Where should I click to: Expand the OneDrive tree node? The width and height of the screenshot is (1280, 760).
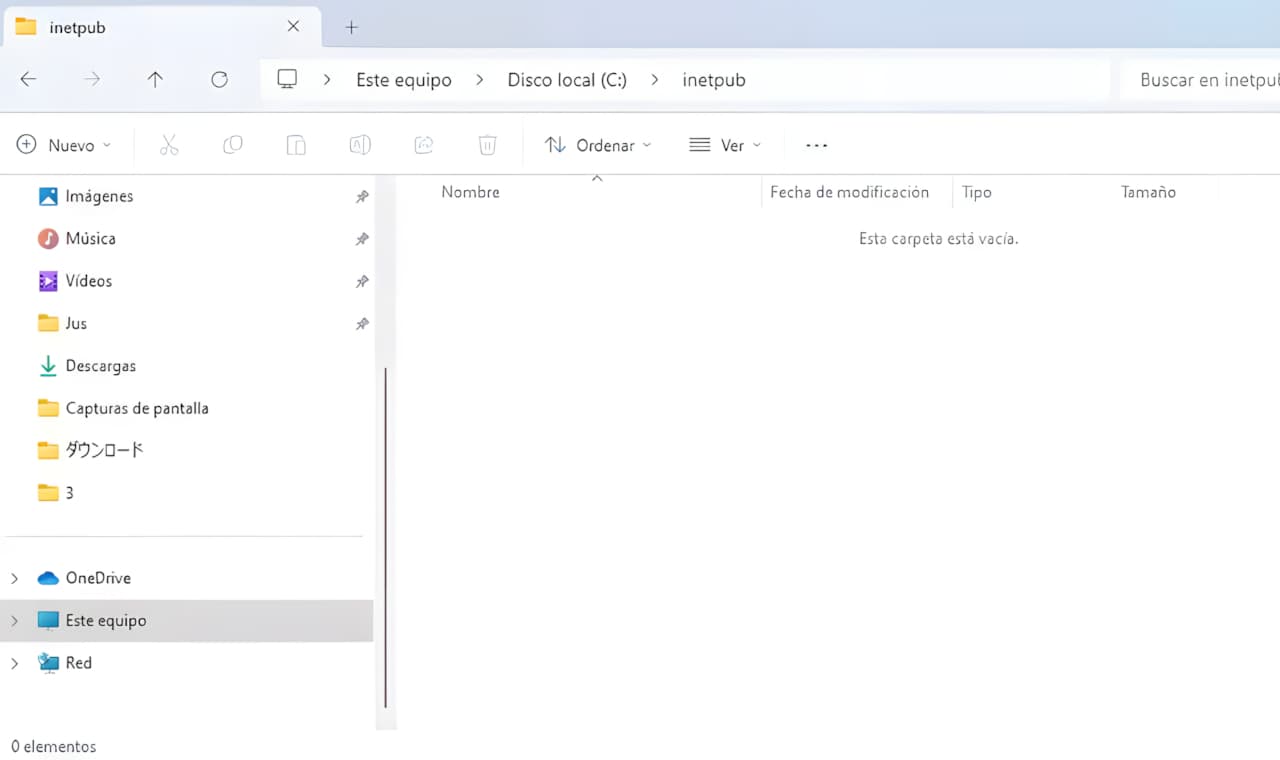[x=14, y=578]
